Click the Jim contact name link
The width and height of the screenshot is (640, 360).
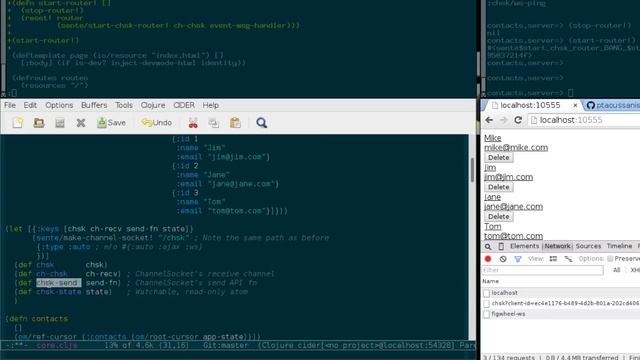pos(490,167)
